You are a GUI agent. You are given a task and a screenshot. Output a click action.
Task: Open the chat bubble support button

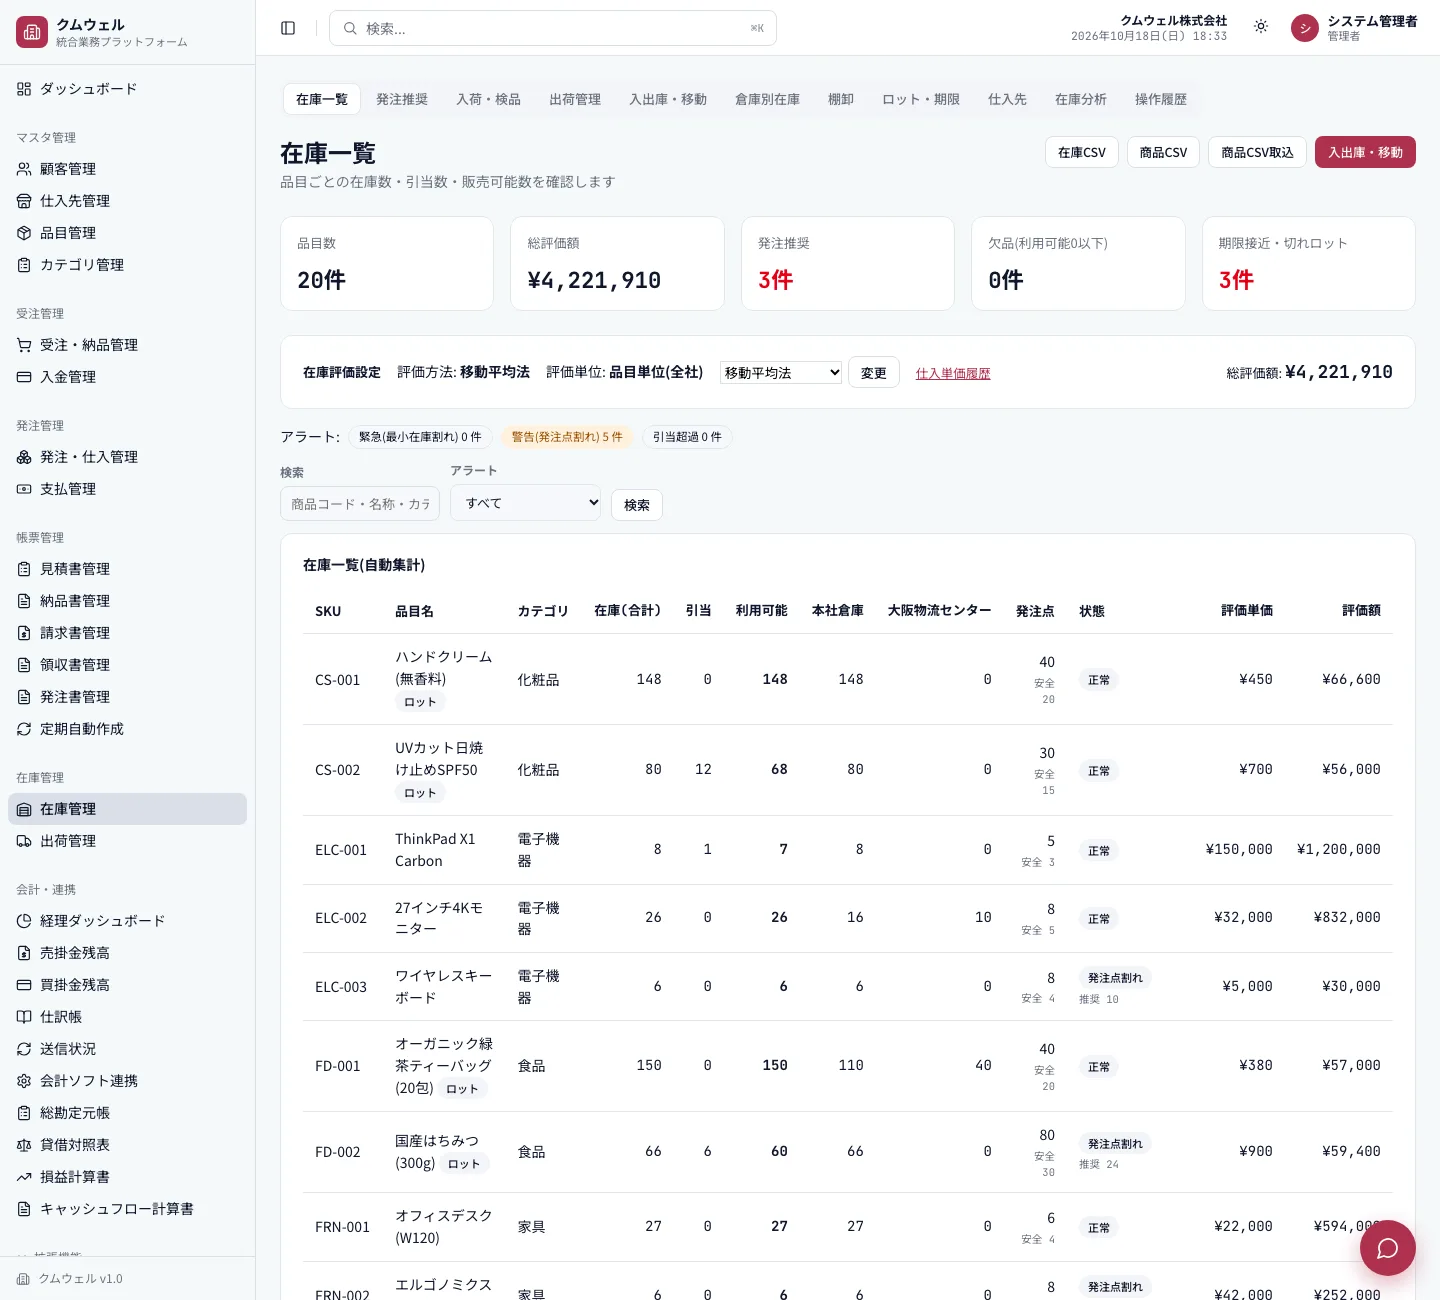pyautogui.click(x=1387, y=1248)
